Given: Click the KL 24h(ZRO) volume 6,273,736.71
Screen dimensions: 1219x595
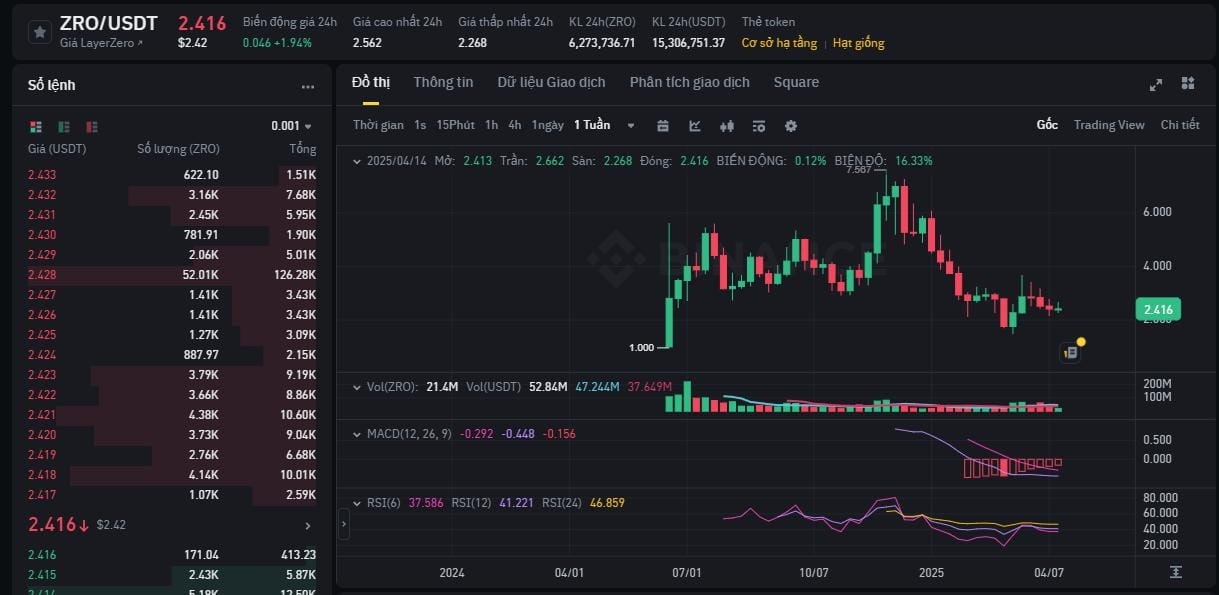Looking at the screenshot, I should tap(602, 43).
